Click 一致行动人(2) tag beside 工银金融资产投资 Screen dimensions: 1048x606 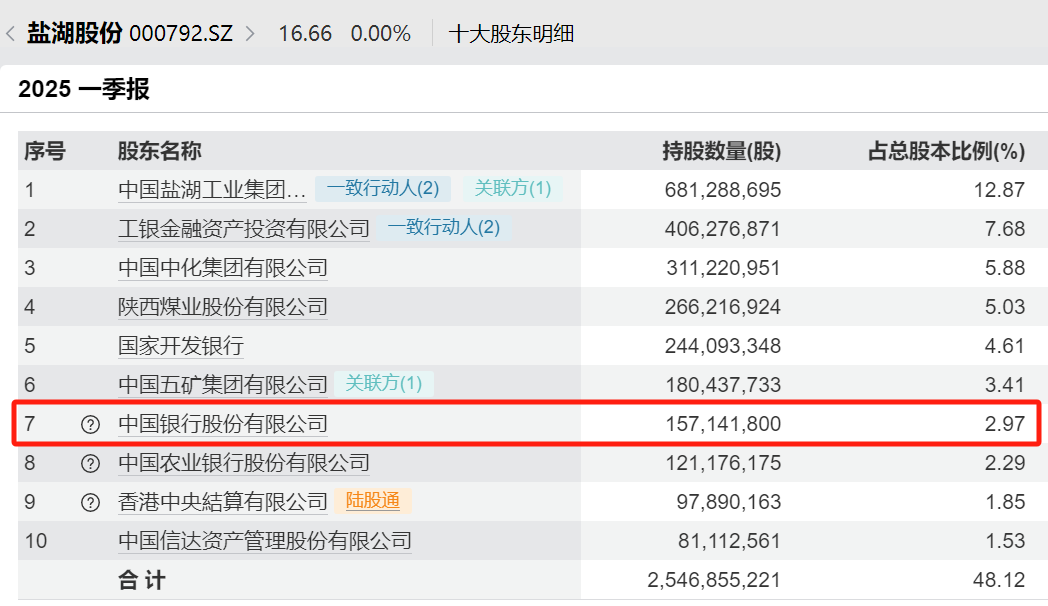click(444, 227)
